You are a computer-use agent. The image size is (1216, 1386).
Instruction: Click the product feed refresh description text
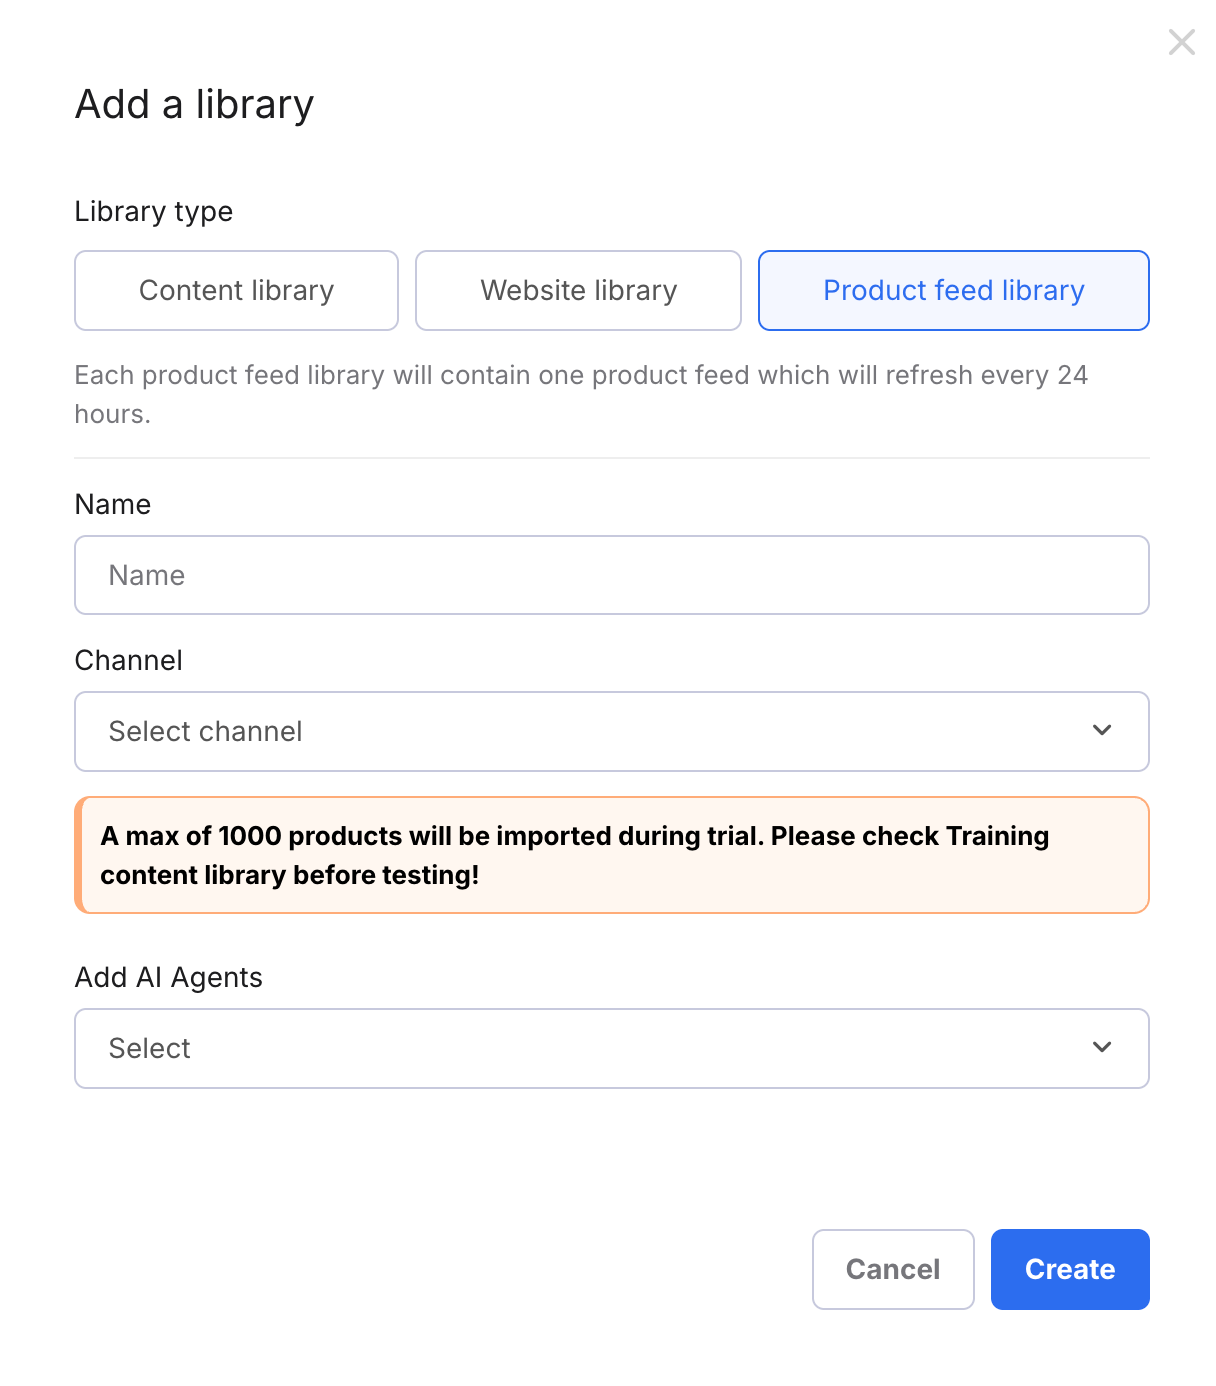pos(580,393)
